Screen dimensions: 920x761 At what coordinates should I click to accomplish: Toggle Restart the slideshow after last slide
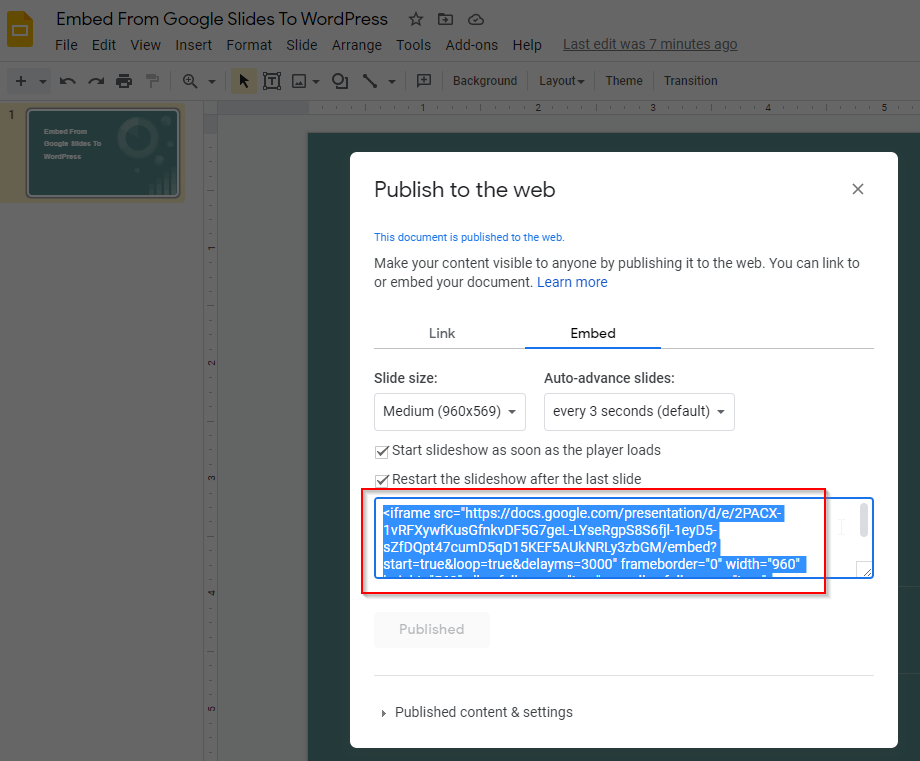click(x=382, y=480)
